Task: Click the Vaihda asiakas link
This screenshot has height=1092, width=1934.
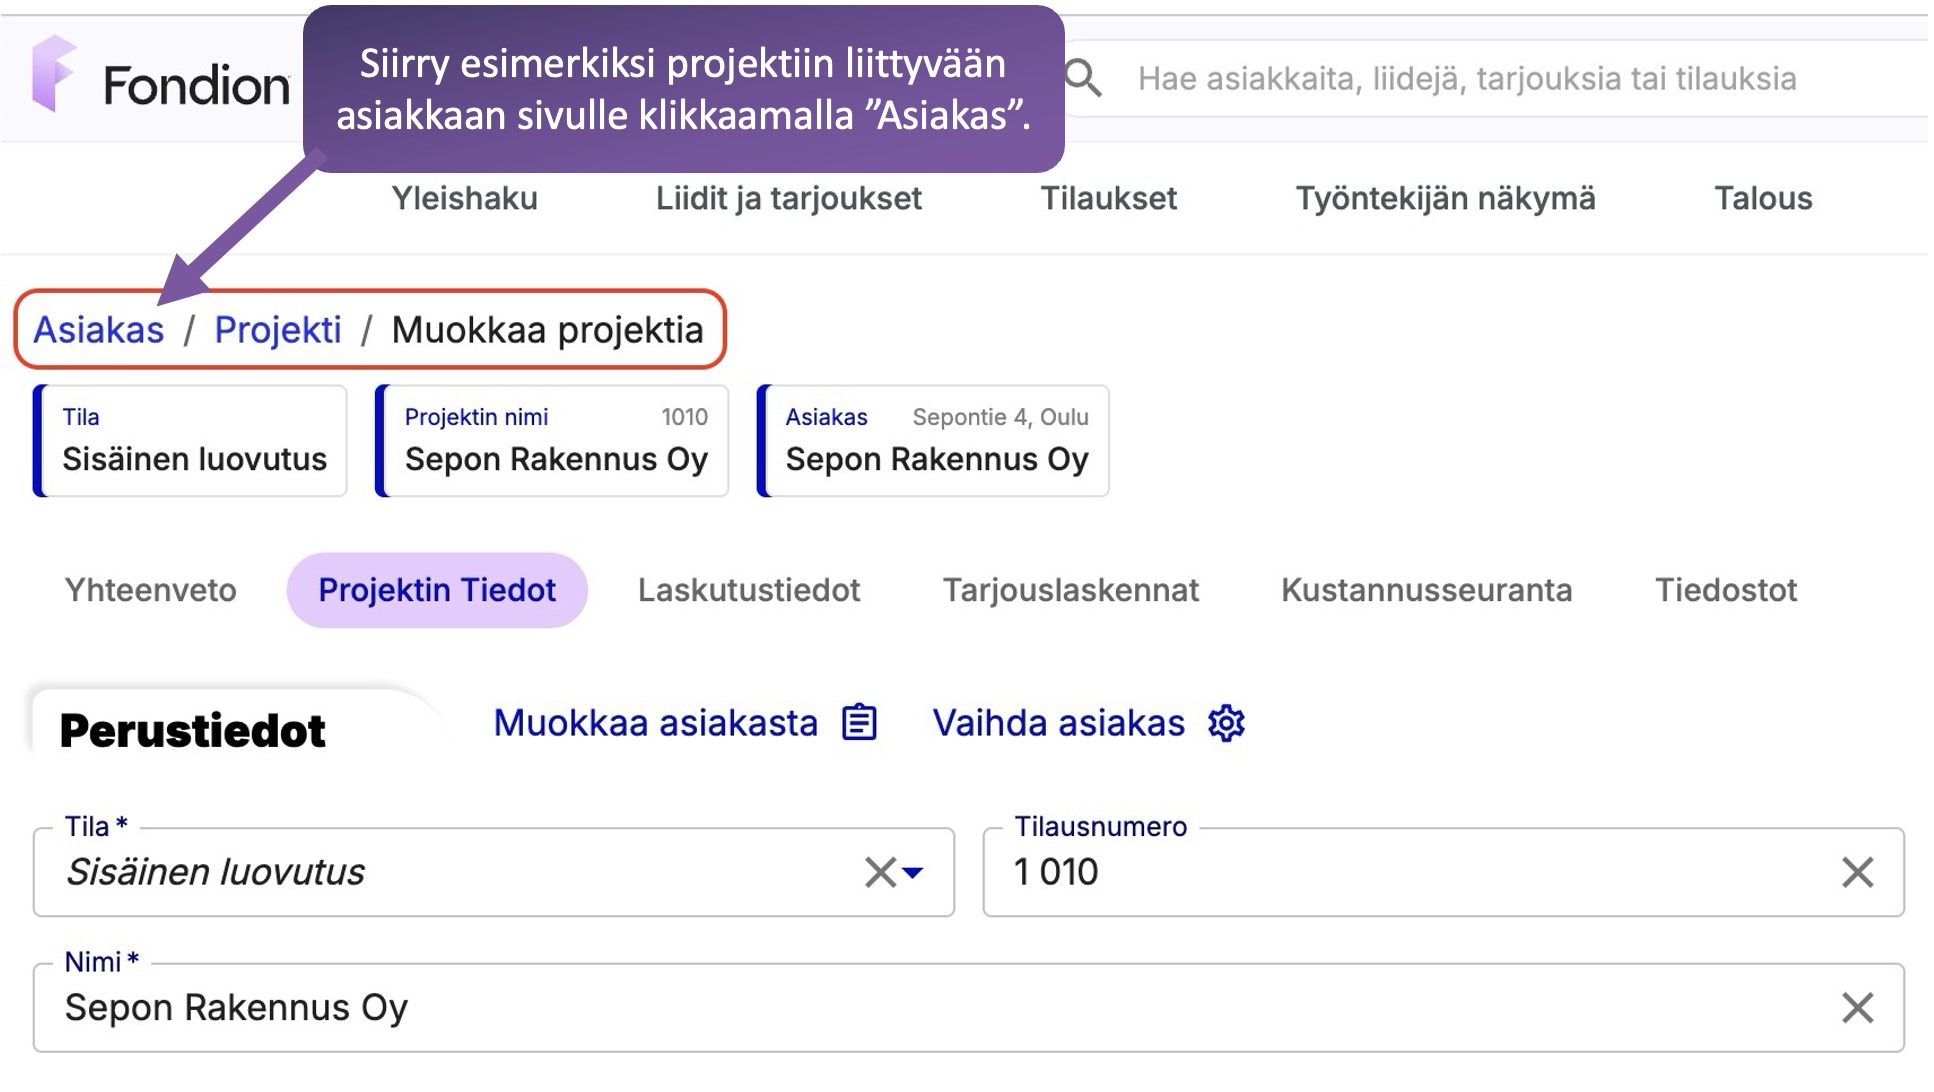Action: click(x=1058, y=722)
